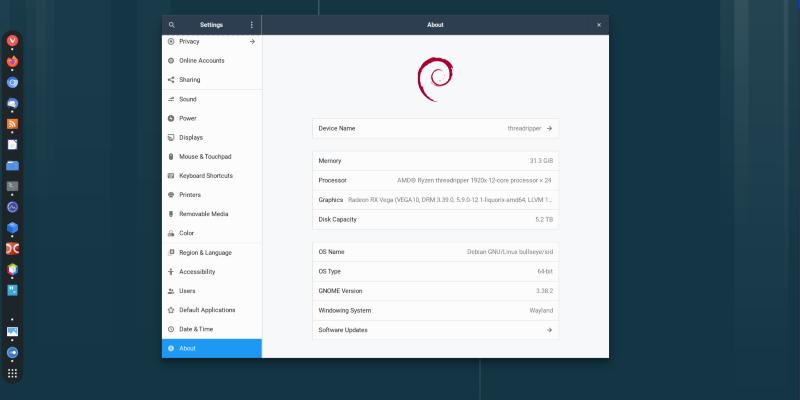Click the Printers icon in sidebar

(x=171, y=195)
